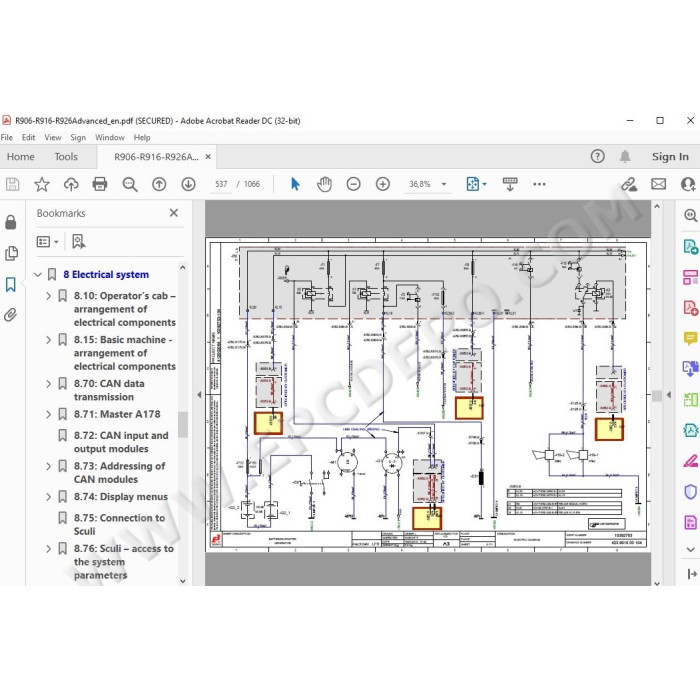This screenshot has width=700, height=700.
Task: Collapse the left navigation pane arrow
Action: 199,394
